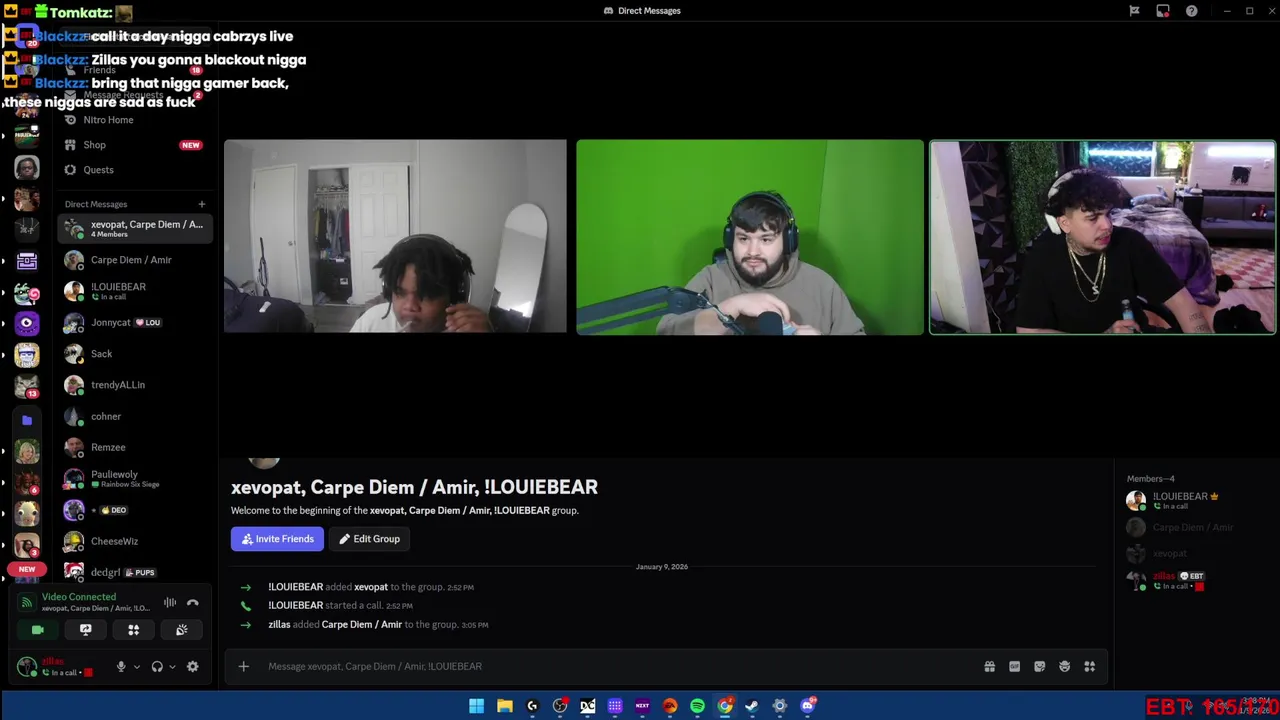Start screen sharing from the call panel
The height and width of the screenshot is (720, 1280).
[x=86, y=630]
